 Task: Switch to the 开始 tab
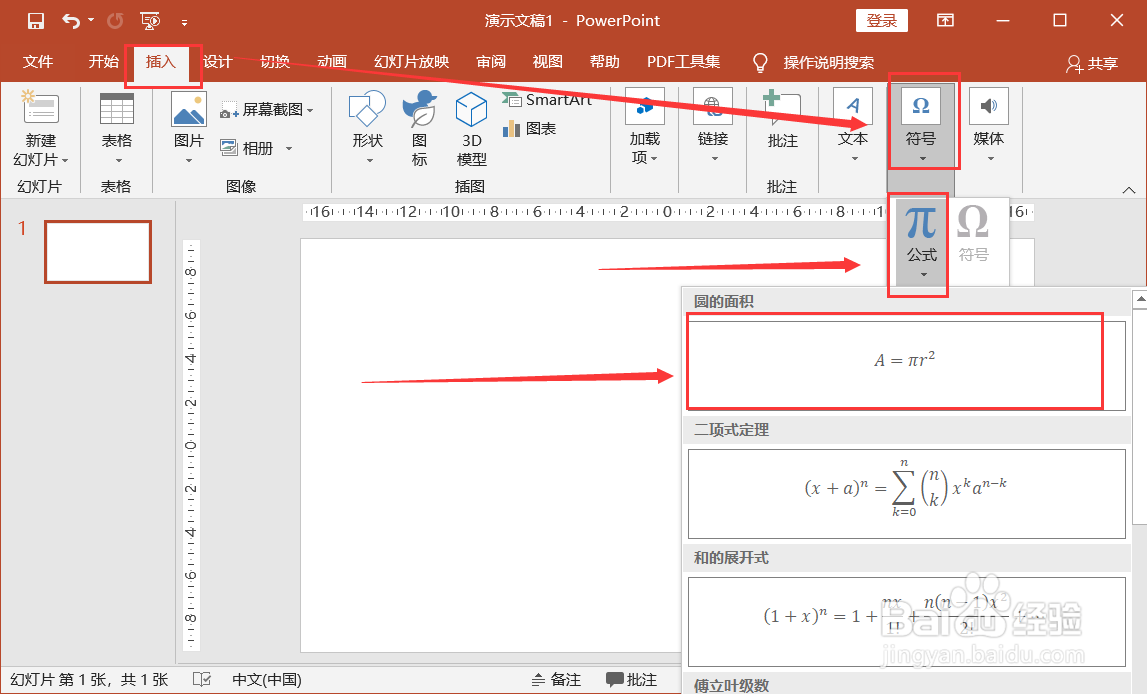[103, 62]
